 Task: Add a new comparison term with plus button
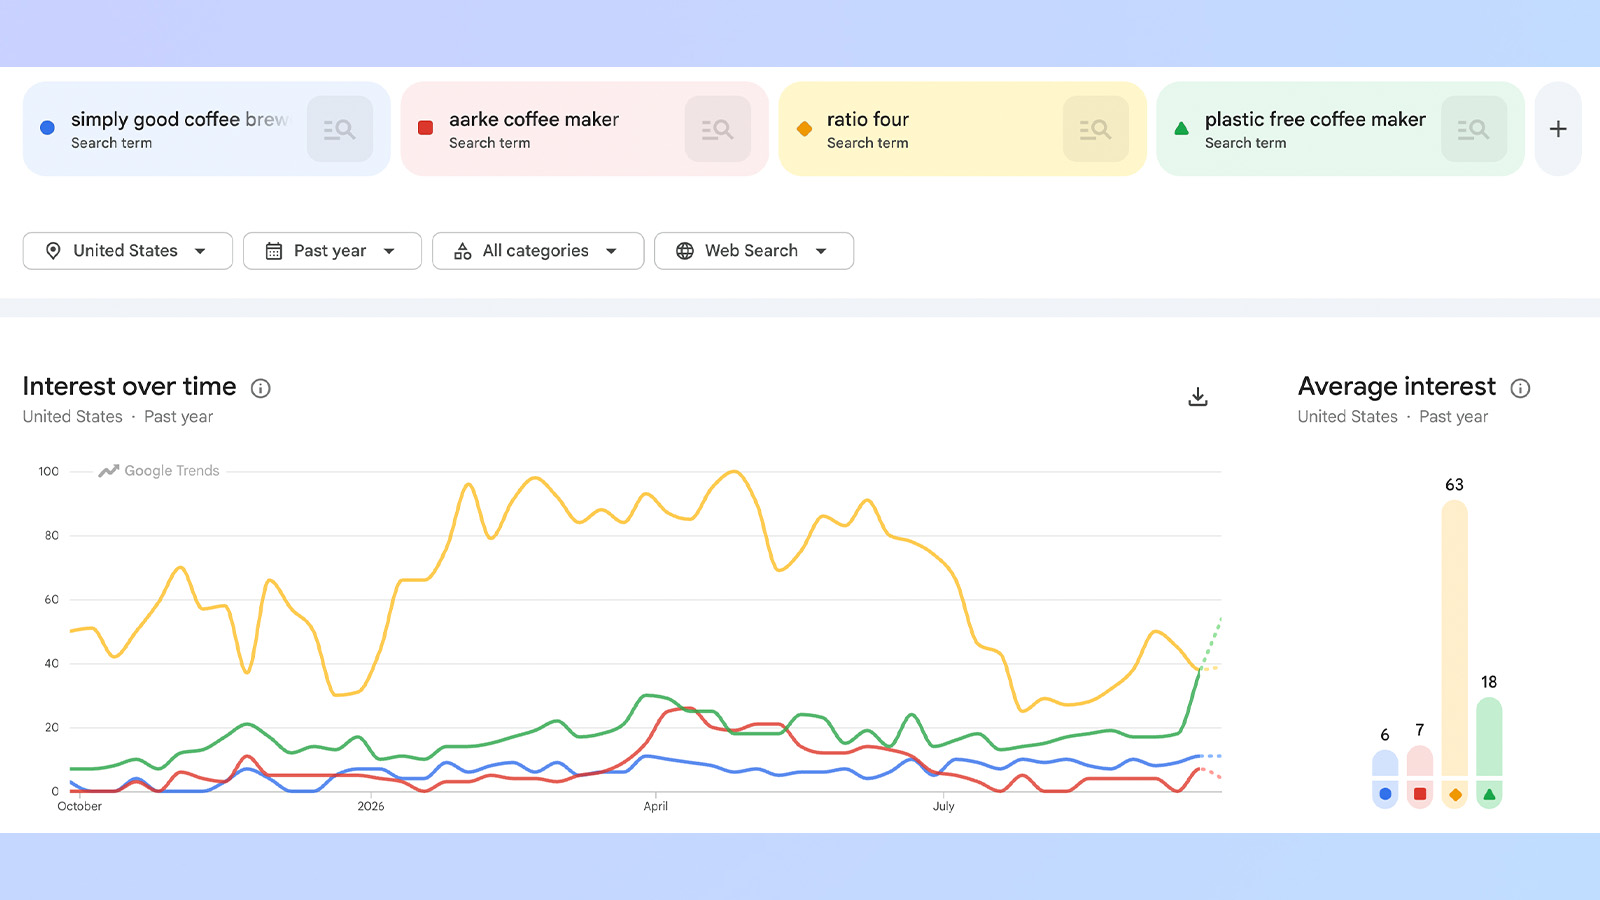[x=1558, y=129]
